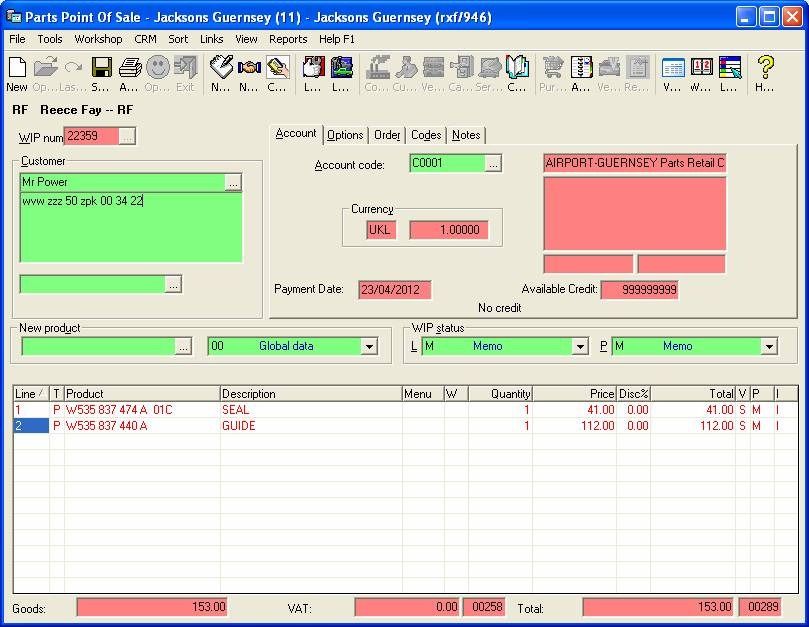Click the open book toolbar icon
This screenshot has height=627, width=809.
516,68
